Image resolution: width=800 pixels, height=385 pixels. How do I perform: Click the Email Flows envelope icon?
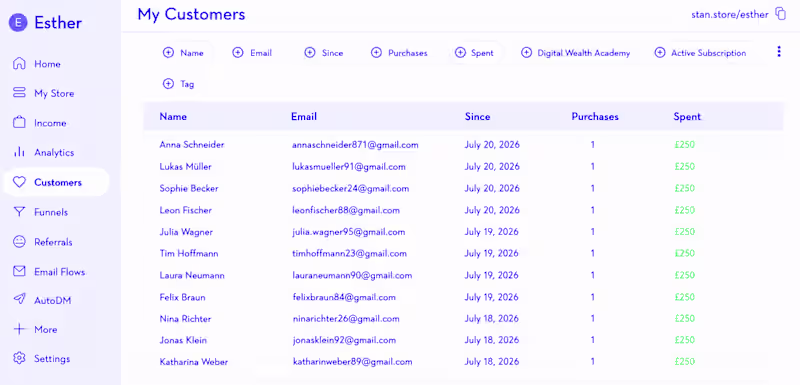[19, 271]
